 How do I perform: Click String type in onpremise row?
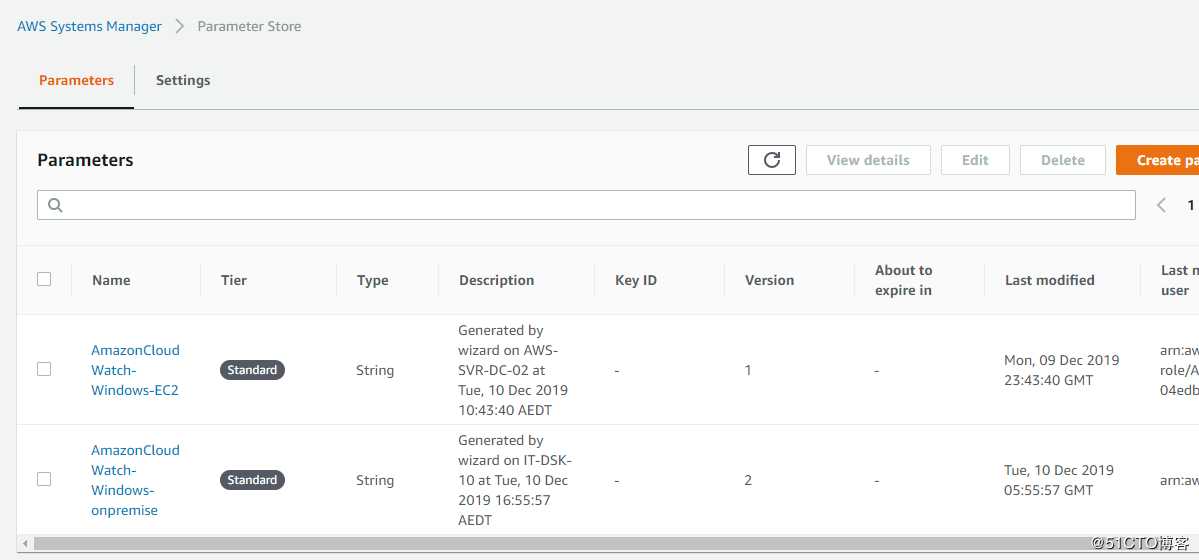click(x=375, y=480)
